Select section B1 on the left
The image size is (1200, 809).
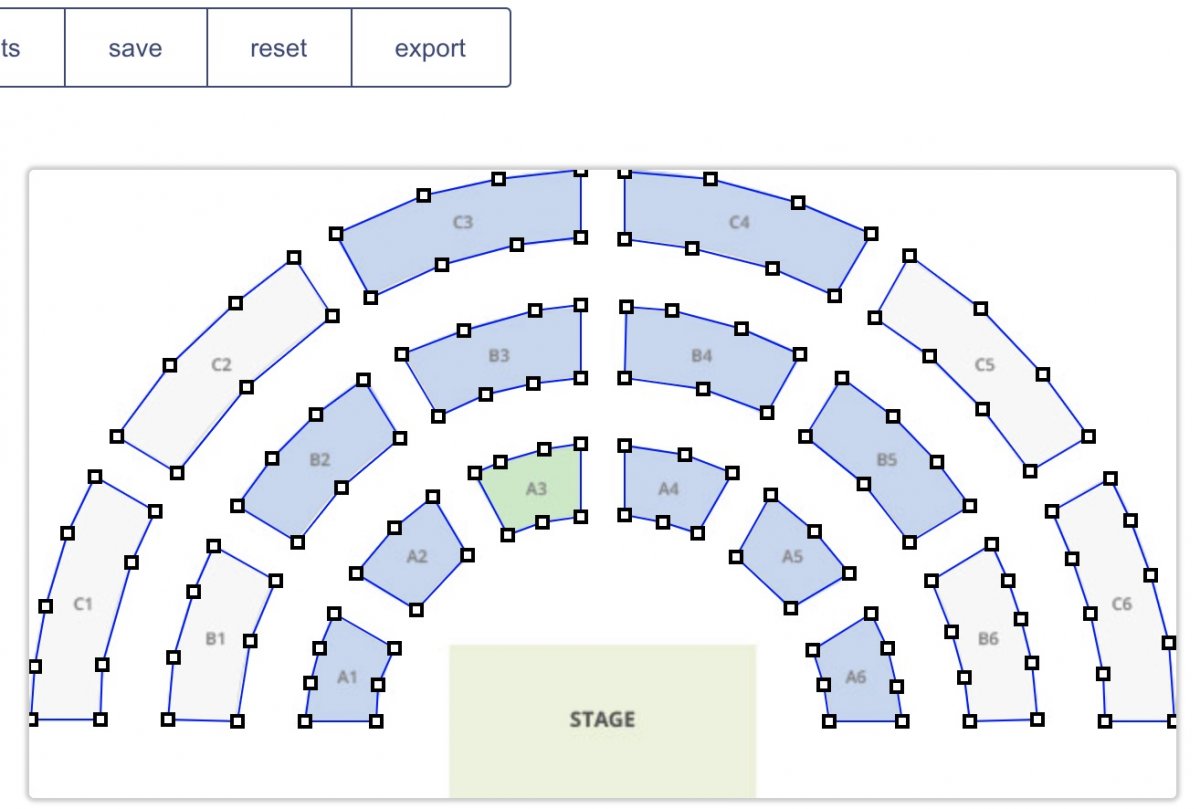point(216,637)
